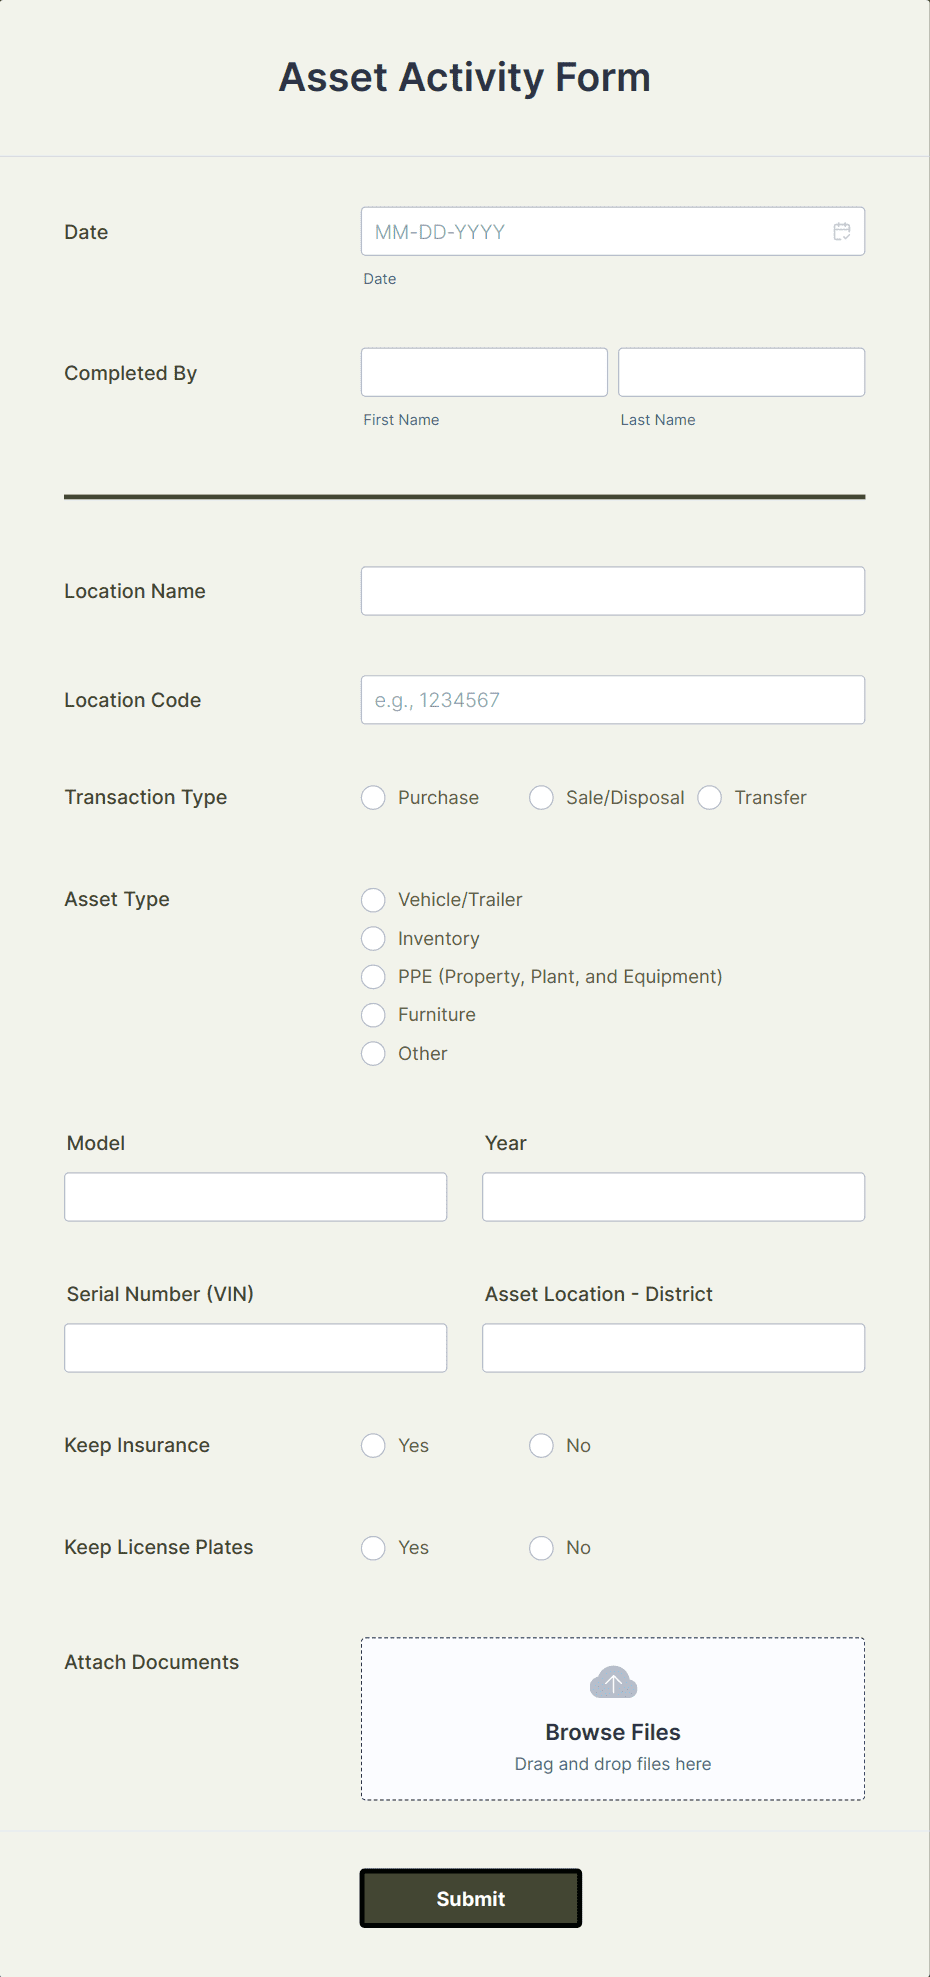The width and height of the screenshot is (930, 1977).
Task: Select No for Keep License Plates
Action: pyautogui.click(x=541, y=1547)
